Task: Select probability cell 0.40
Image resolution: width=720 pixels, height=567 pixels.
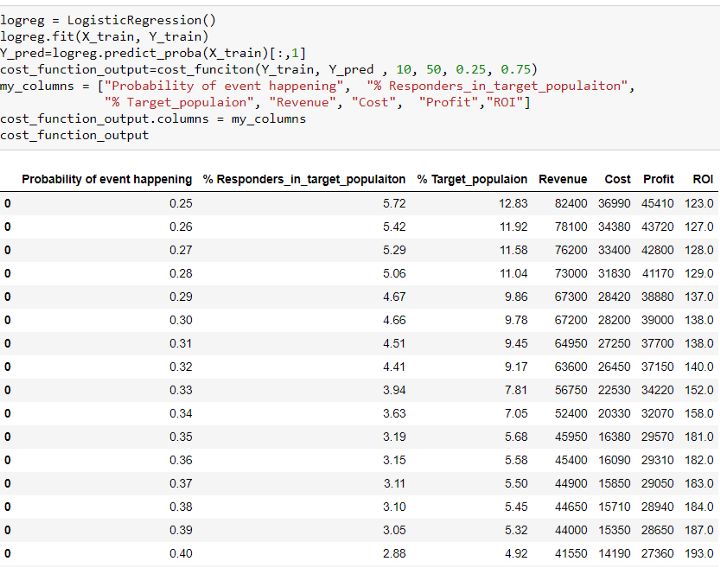Action: click(181, 553)
